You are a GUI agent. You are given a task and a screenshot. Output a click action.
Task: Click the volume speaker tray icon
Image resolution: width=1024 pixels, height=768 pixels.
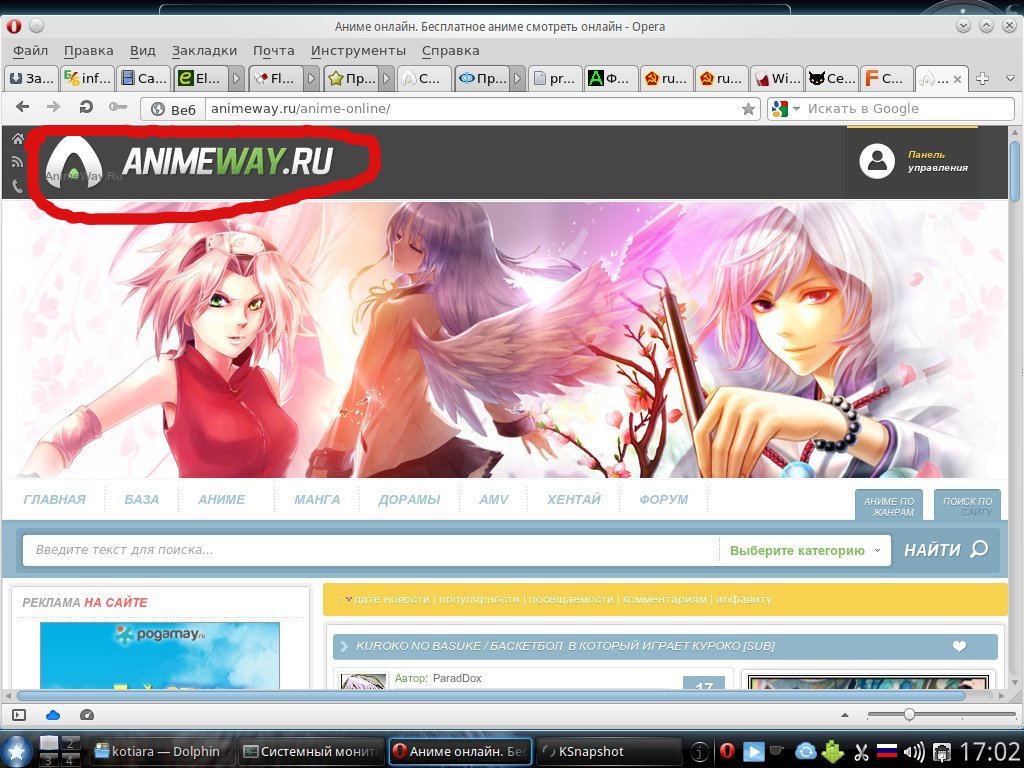click(x=914, y=752)
